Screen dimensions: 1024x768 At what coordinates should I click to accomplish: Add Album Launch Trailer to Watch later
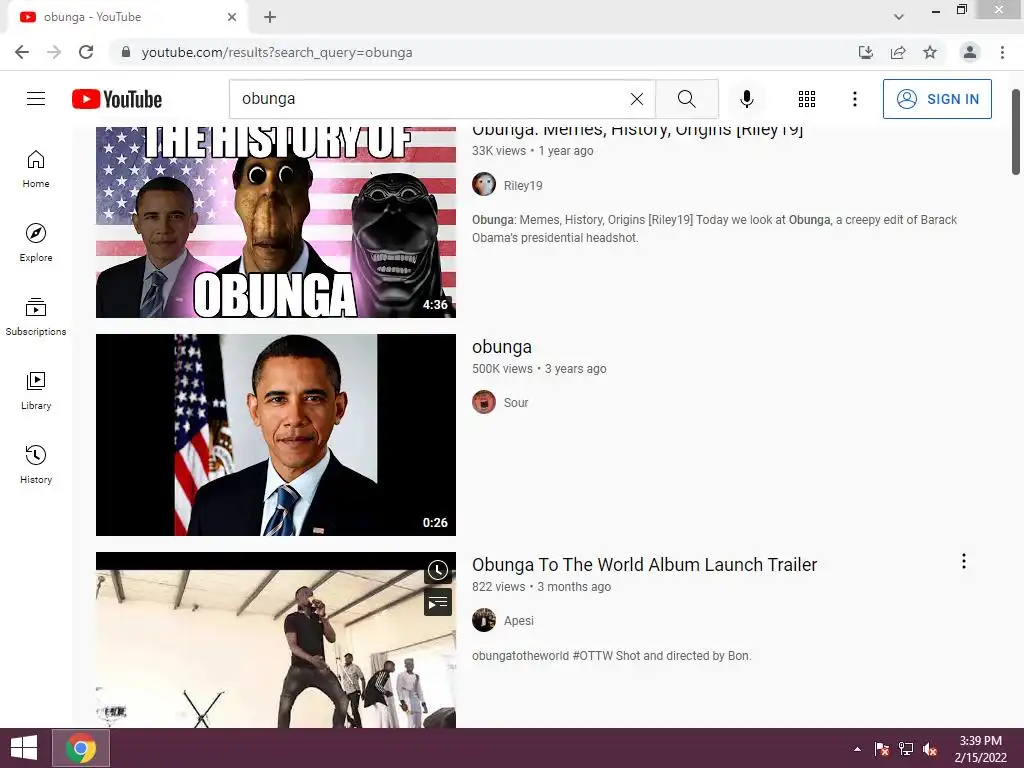(x=438, y=570)
